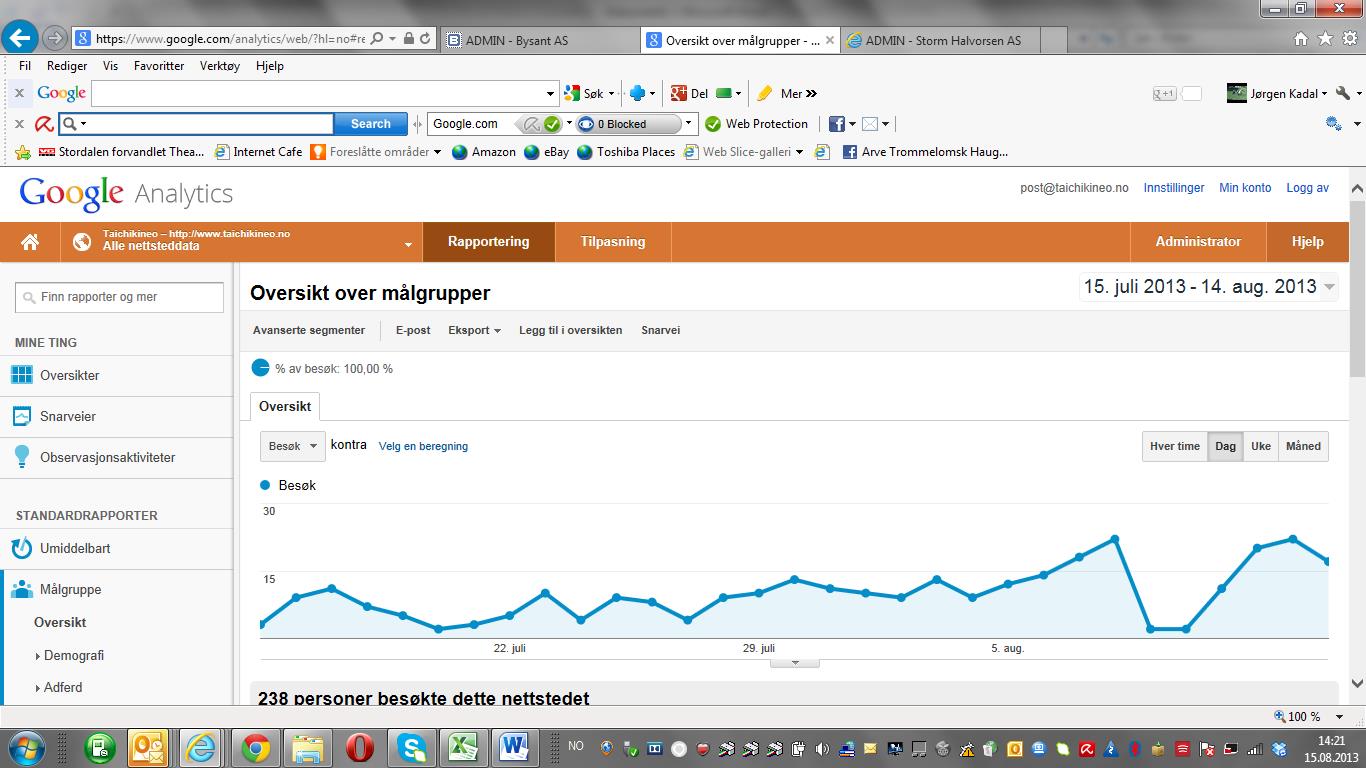Switch to ADMIN - Bysant AS tab
The image size is (1366, 768).
538,40
